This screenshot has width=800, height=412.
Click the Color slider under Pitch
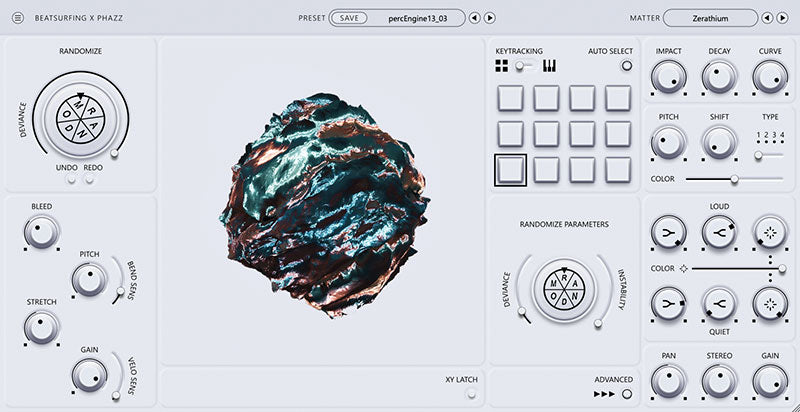[734, 179]
